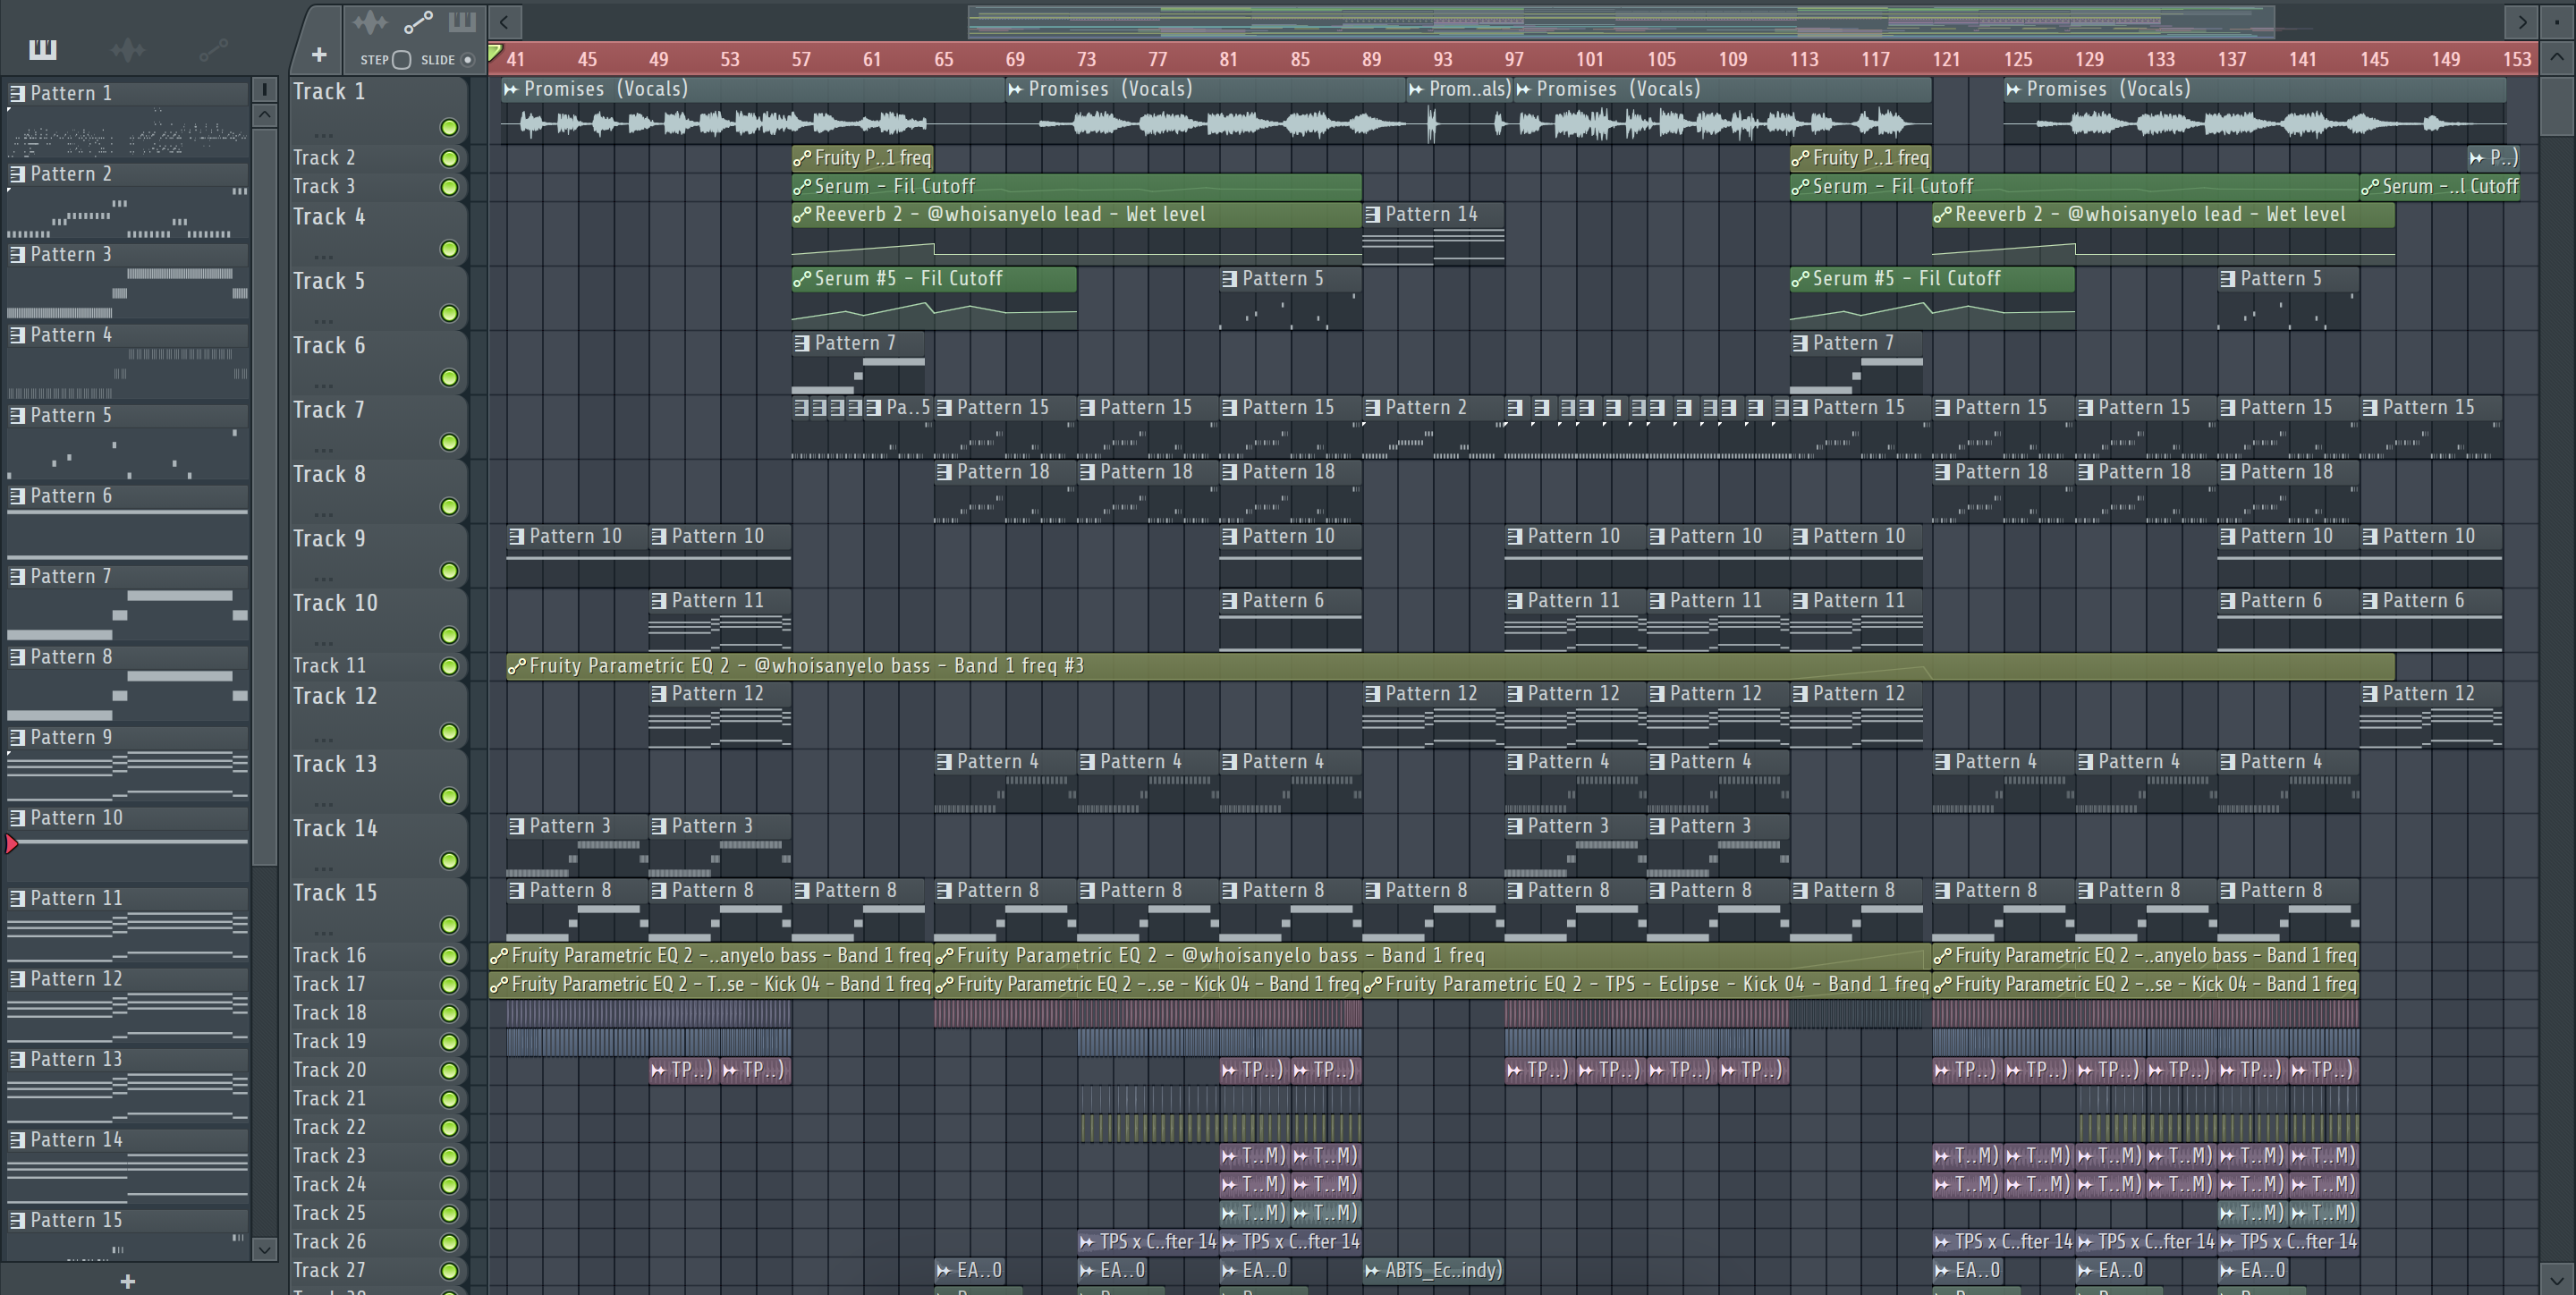Select the Track 22 header
The image size is (2576, 1295).
(x=378, y=1128)
